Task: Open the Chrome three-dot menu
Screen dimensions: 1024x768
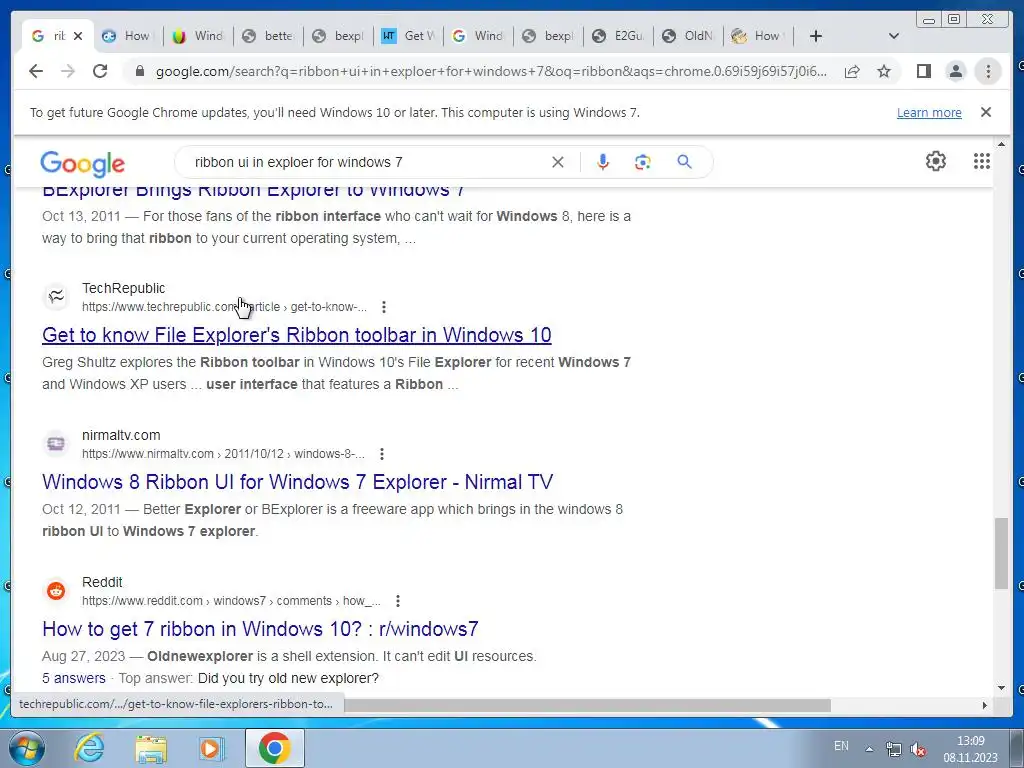Action: [988, 71]
